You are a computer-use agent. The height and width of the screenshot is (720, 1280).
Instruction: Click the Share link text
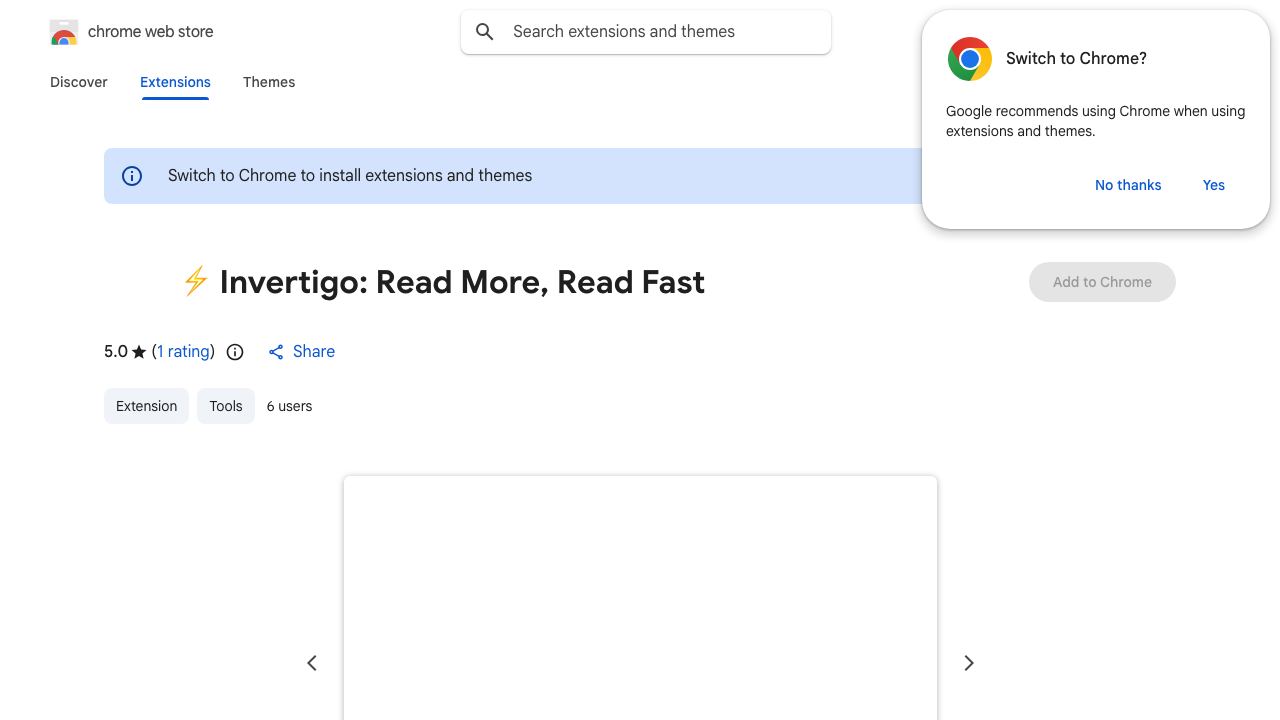(314, 352)
